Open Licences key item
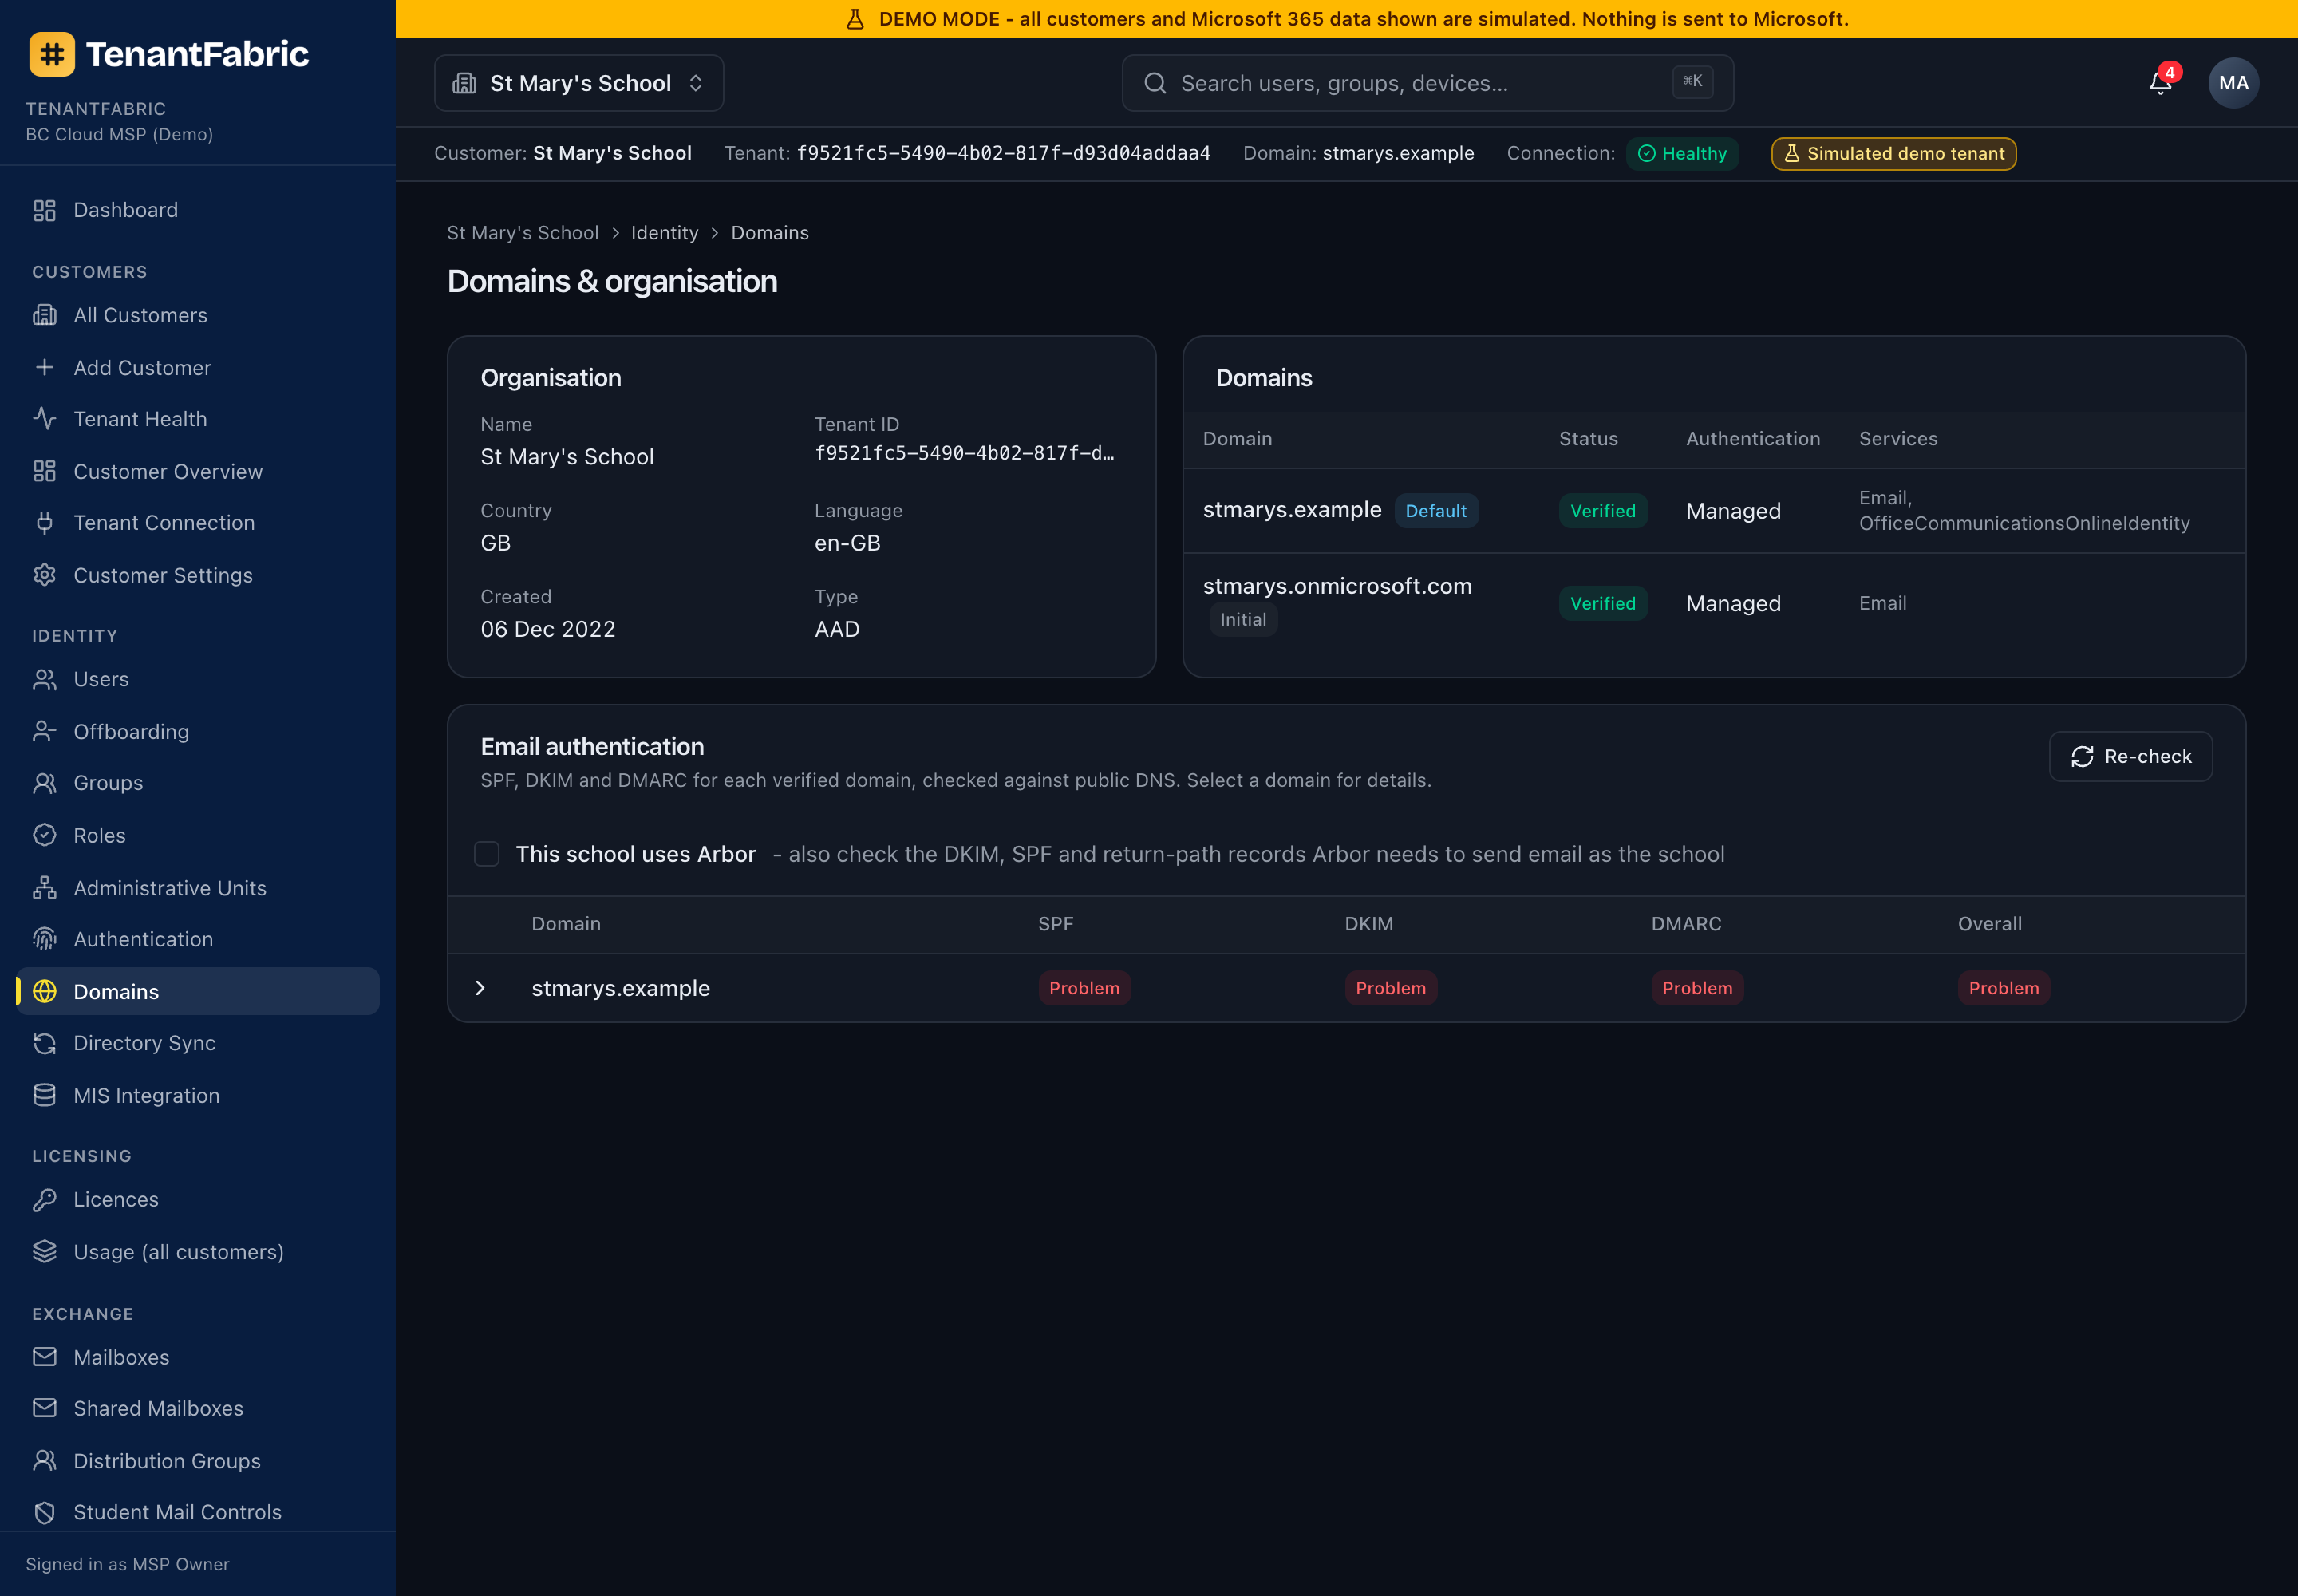Screen dimensions: 2298x1596 coord(198,1199)
